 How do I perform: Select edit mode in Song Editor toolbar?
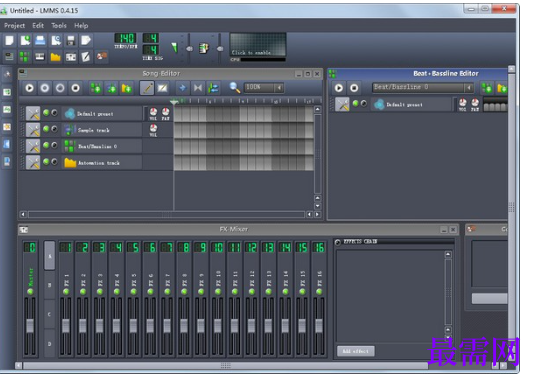point(162,88)
